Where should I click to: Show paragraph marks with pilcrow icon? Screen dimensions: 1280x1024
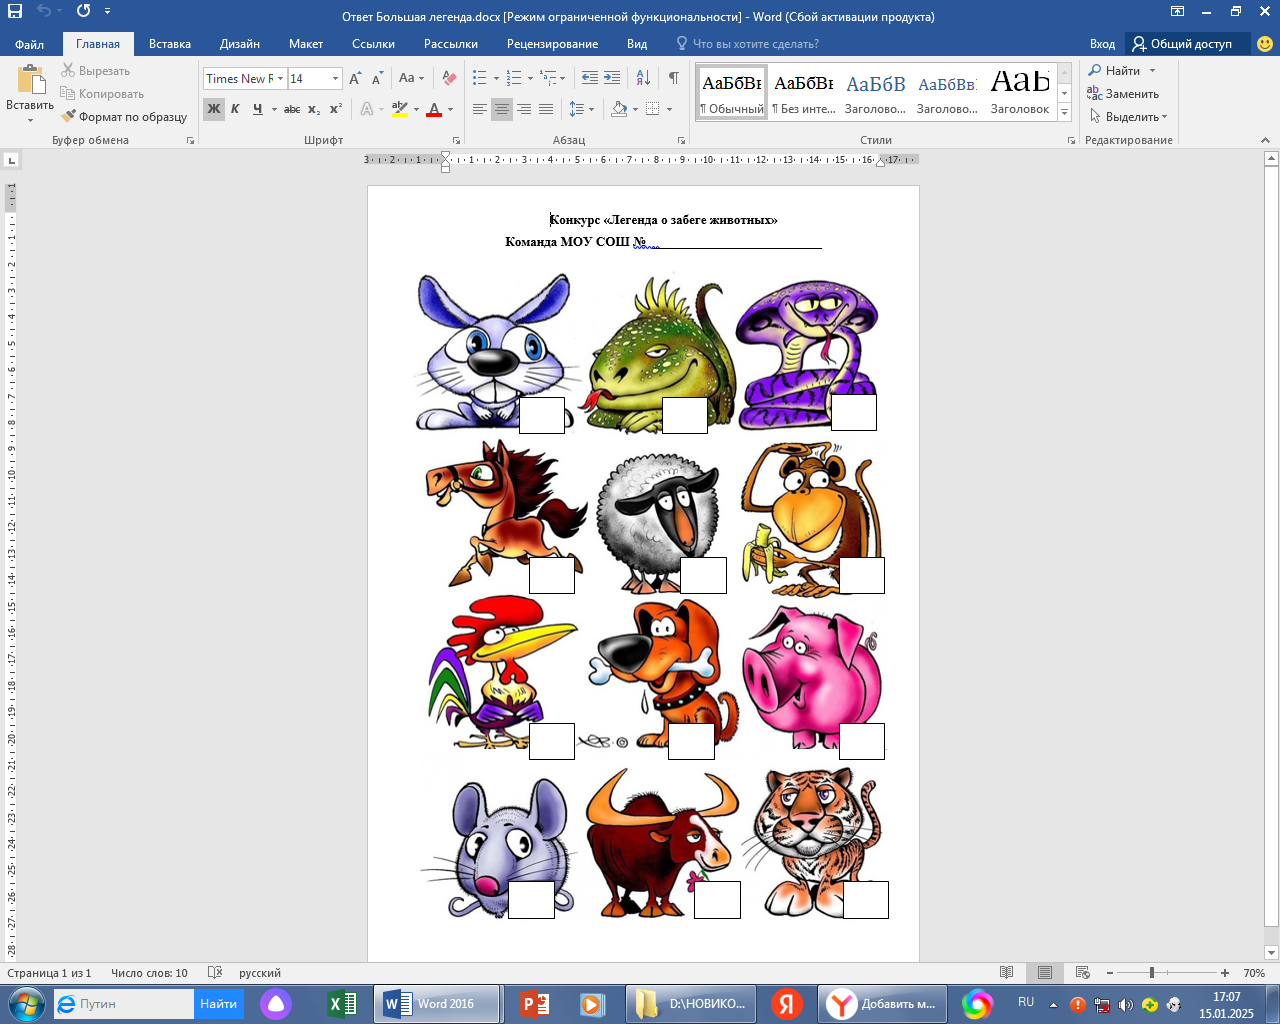(673, 78)
